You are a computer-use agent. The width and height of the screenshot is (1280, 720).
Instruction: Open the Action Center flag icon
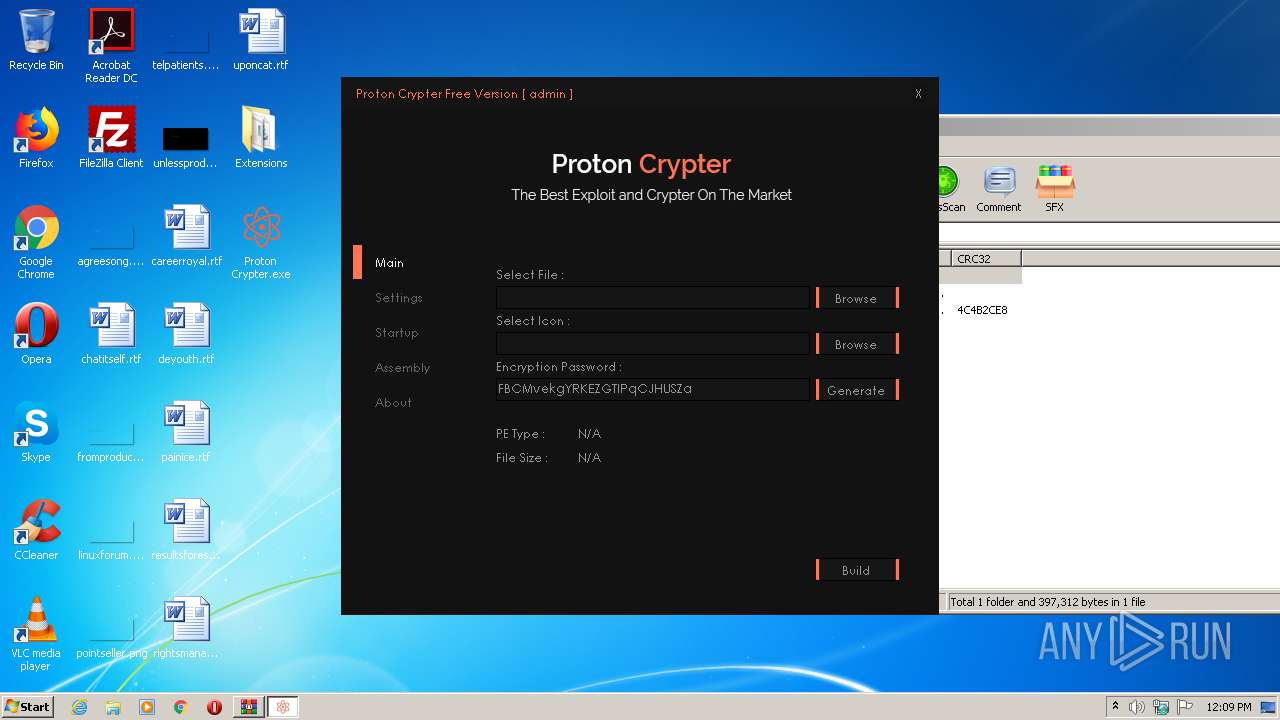[1185, 707]
